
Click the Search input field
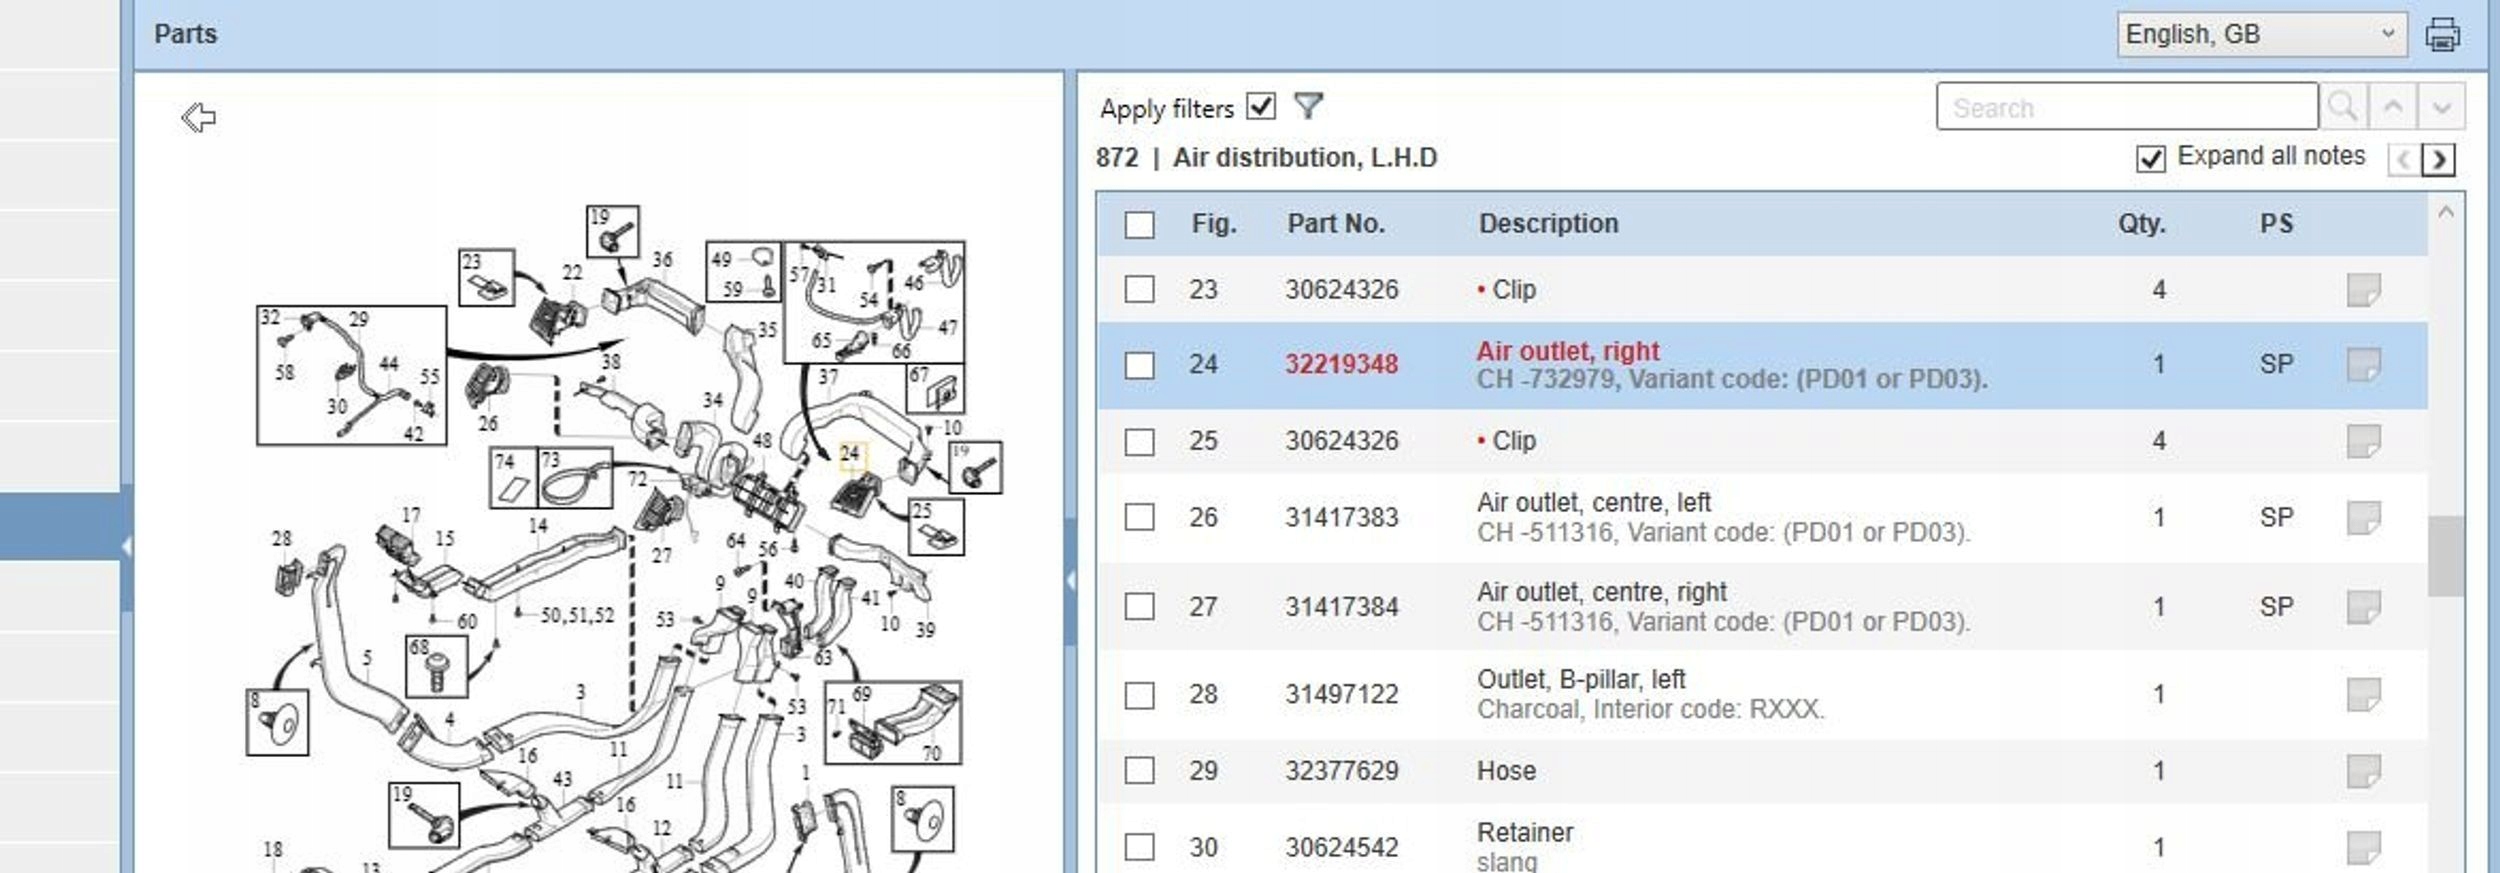pyautogui.click(x=2127, y=106)
